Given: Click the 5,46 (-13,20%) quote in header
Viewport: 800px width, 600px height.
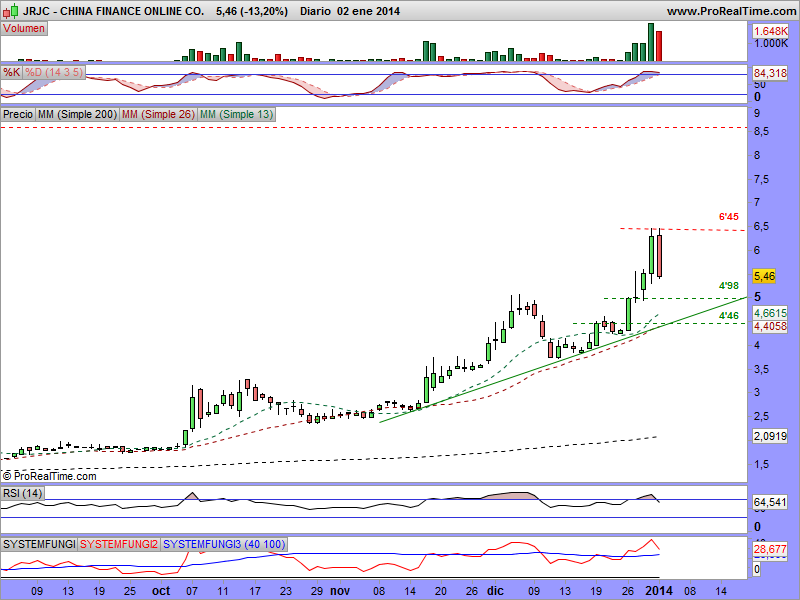Looking at the screenshot, I should coord(252,11).
